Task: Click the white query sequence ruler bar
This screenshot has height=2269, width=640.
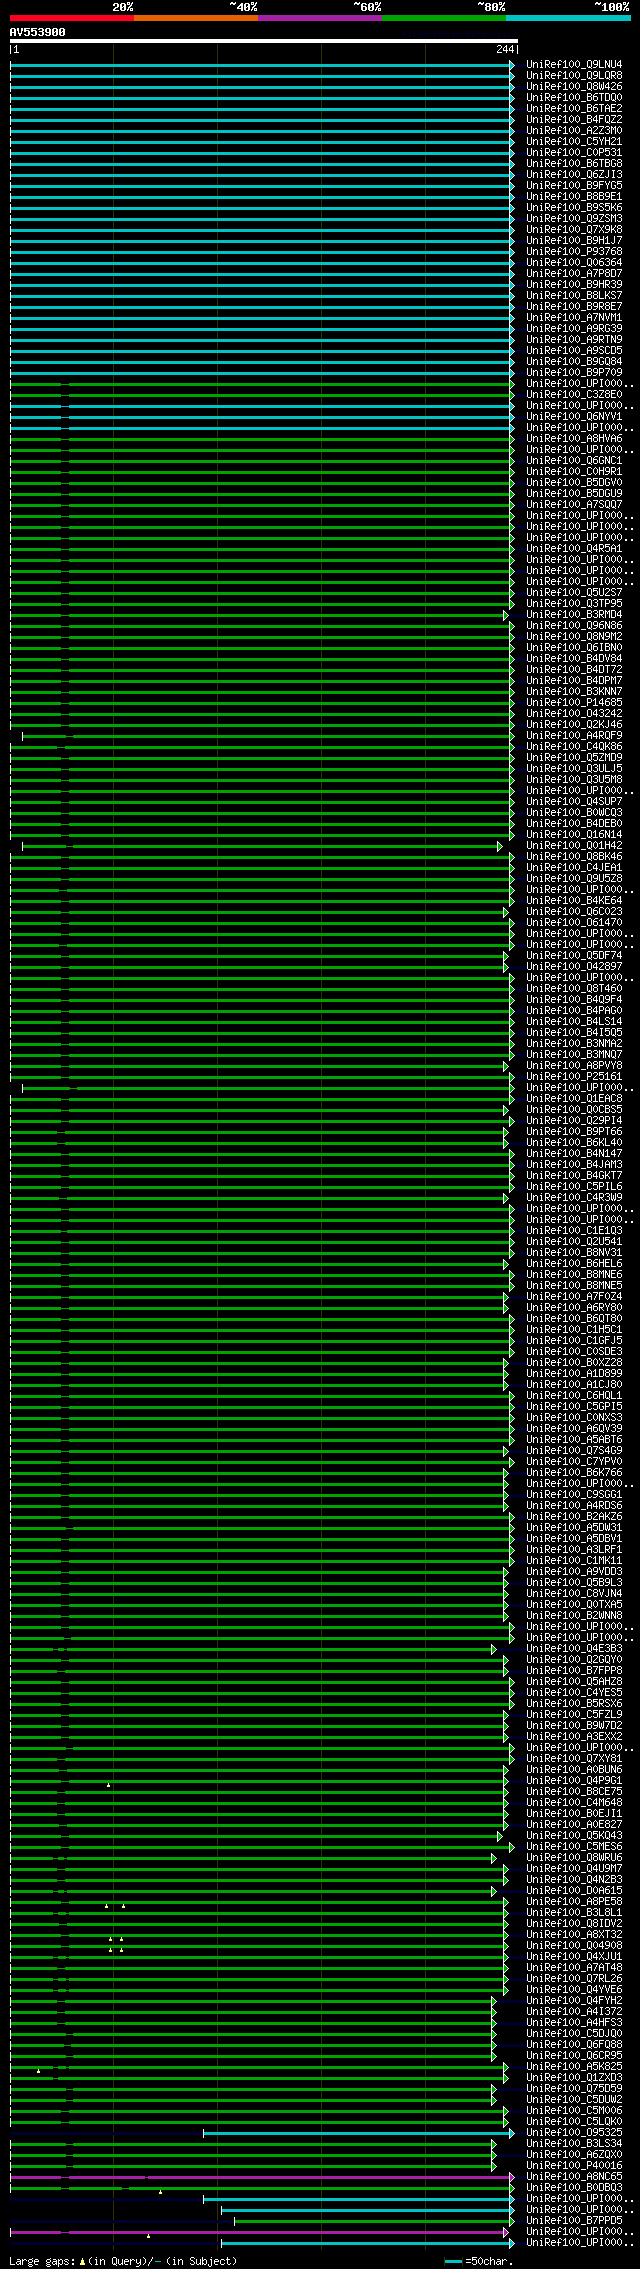Action: coord(263,41)
